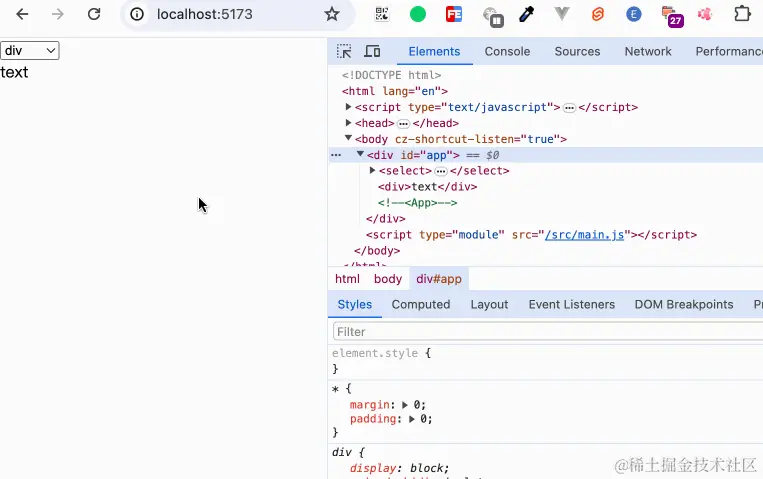Open the orange Svelte extension
Viewport: 763px width, 479px height.
coord(598,14)
